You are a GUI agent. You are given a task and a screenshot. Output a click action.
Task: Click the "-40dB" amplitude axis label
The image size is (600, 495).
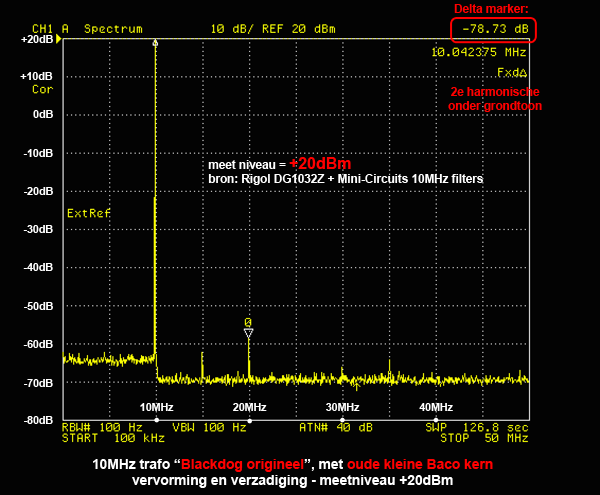pos(38,267)
